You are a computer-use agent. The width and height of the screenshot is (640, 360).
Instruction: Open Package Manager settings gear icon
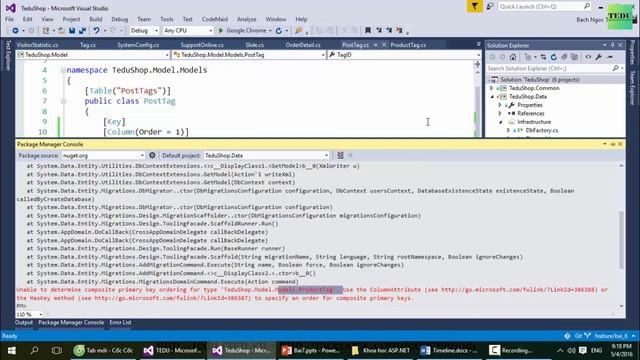click(152, 156)
